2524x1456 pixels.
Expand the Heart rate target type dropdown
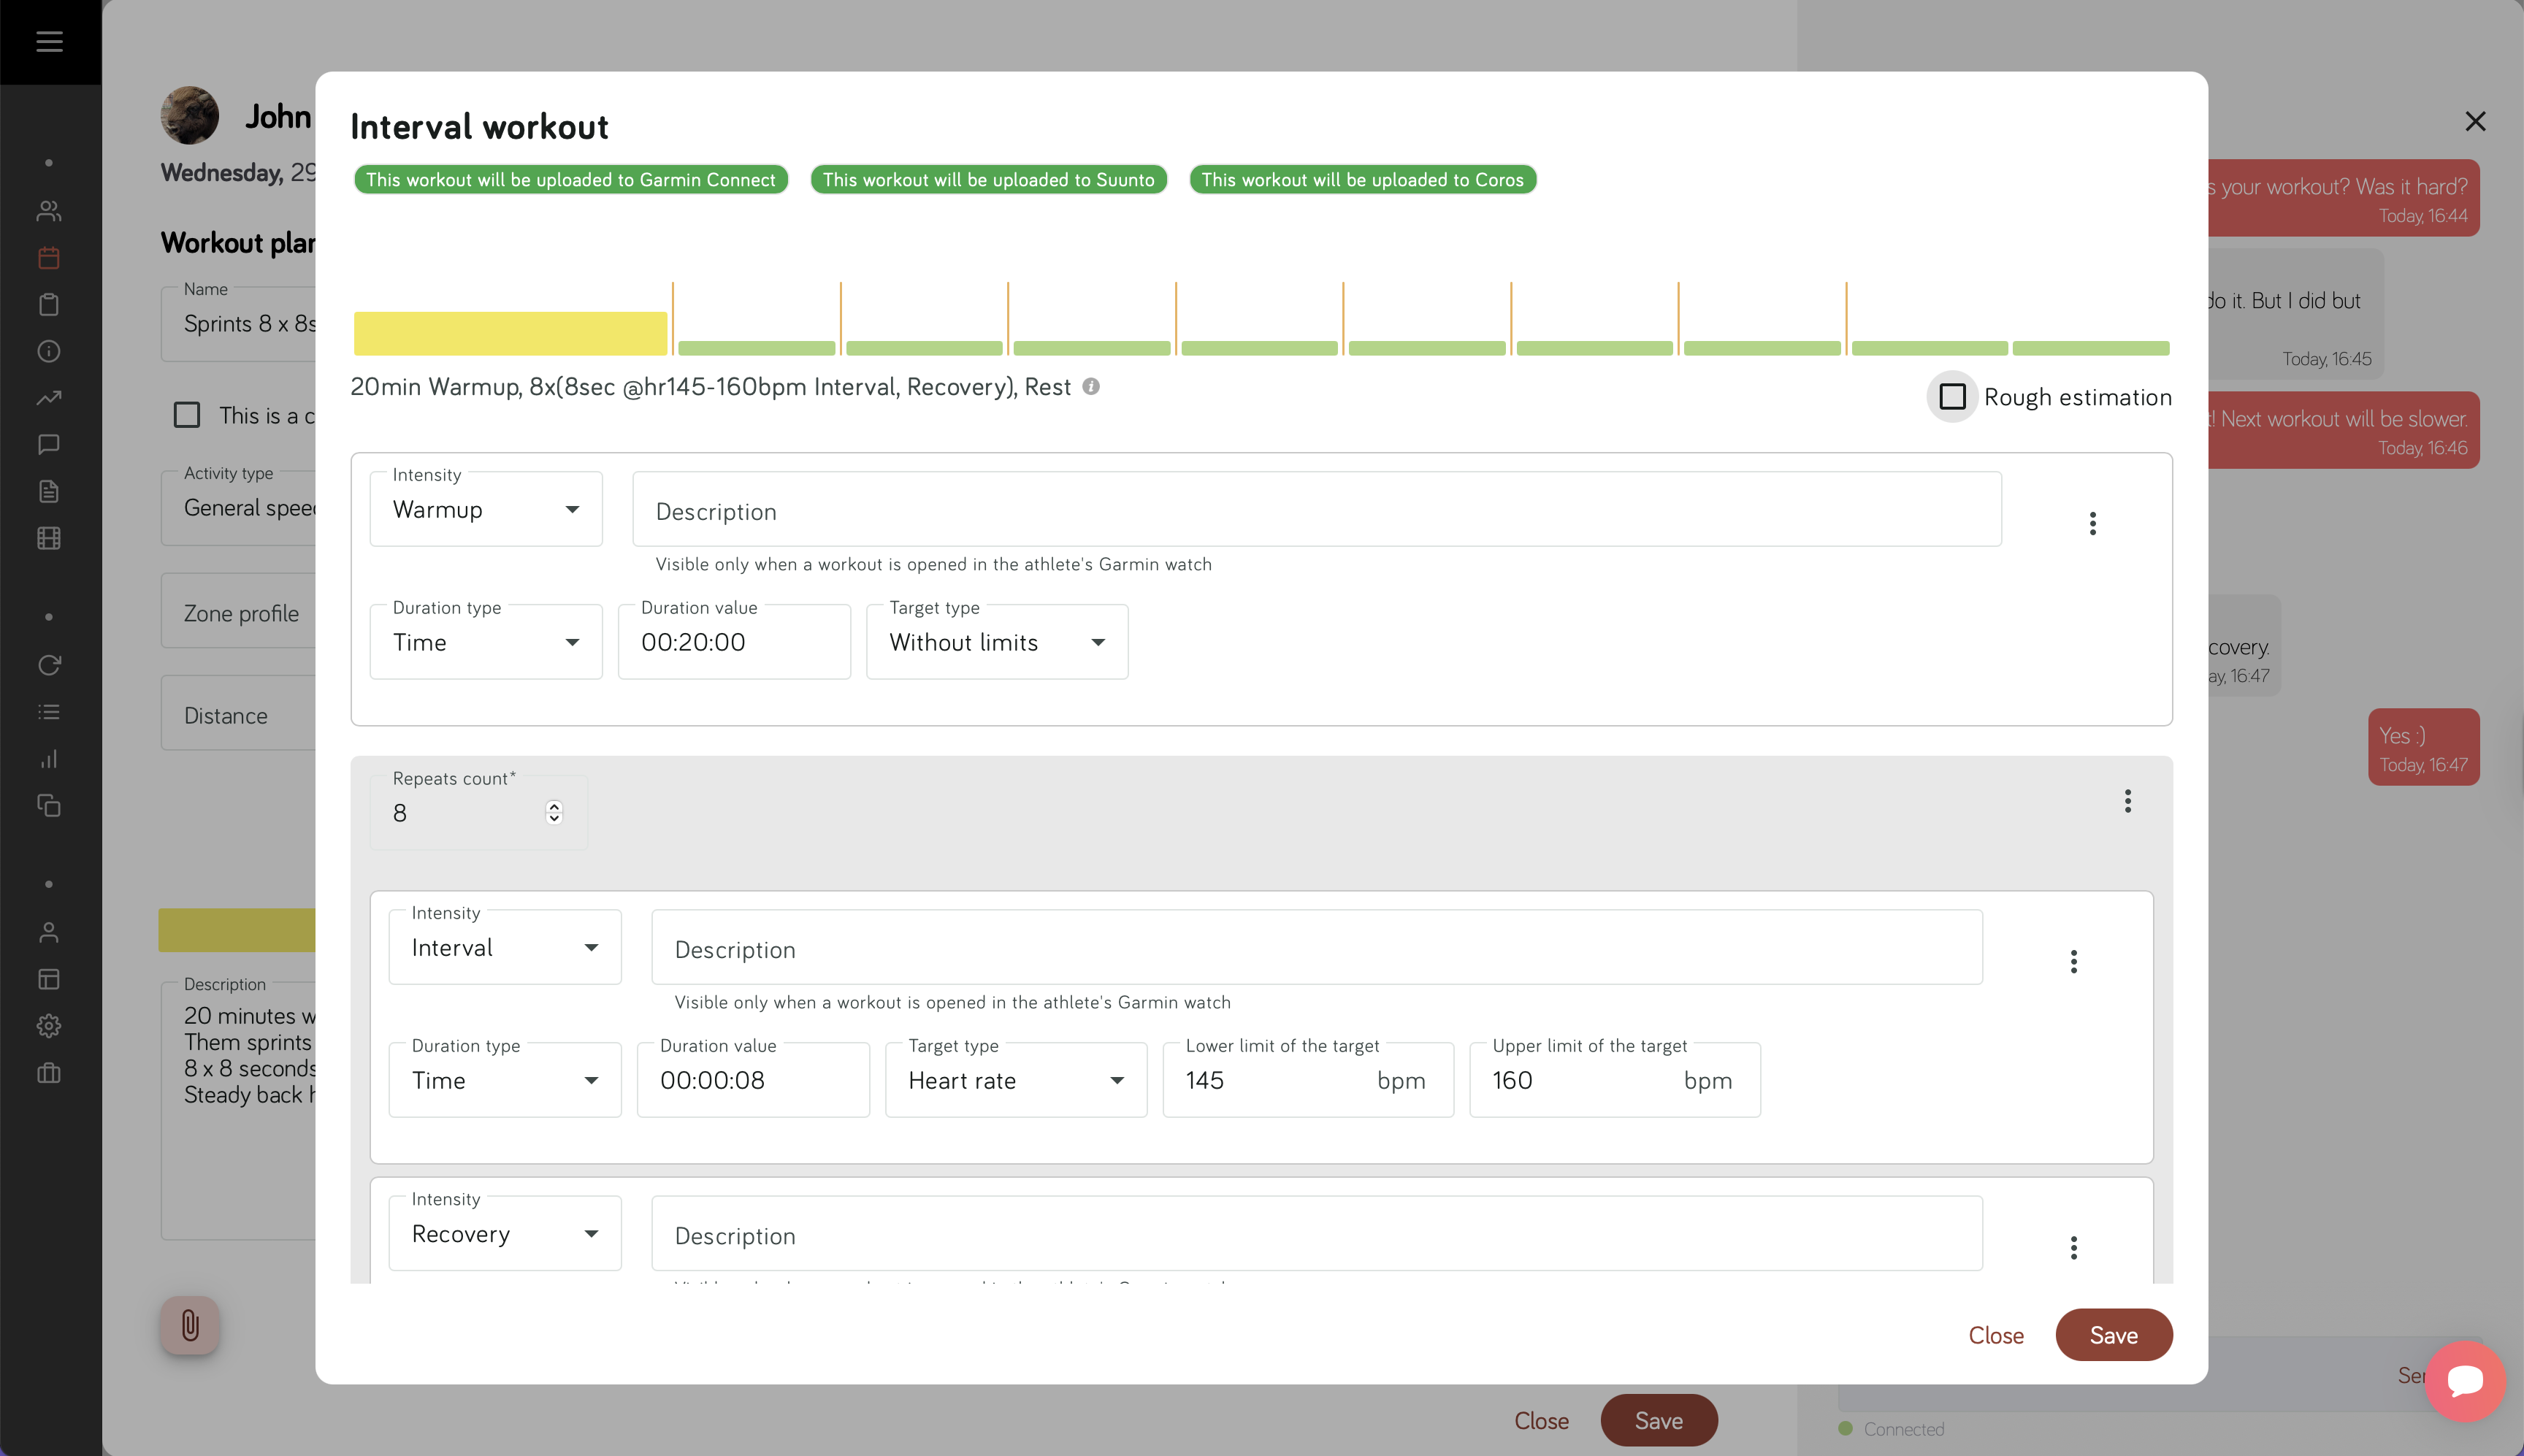1016,1080
